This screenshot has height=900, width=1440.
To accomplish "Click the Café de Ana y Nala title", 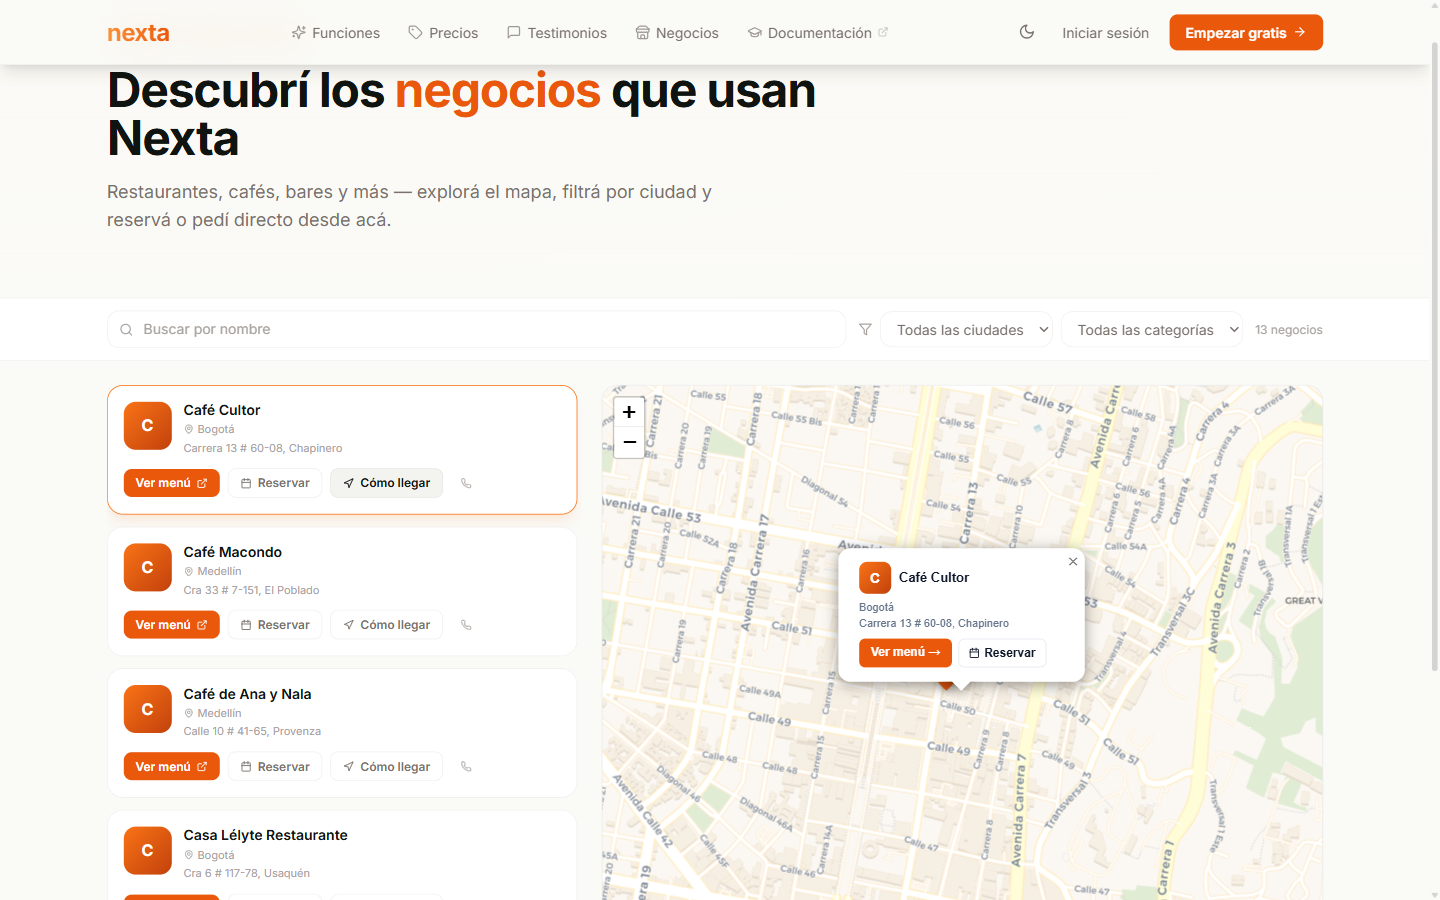I will (247, 694).
